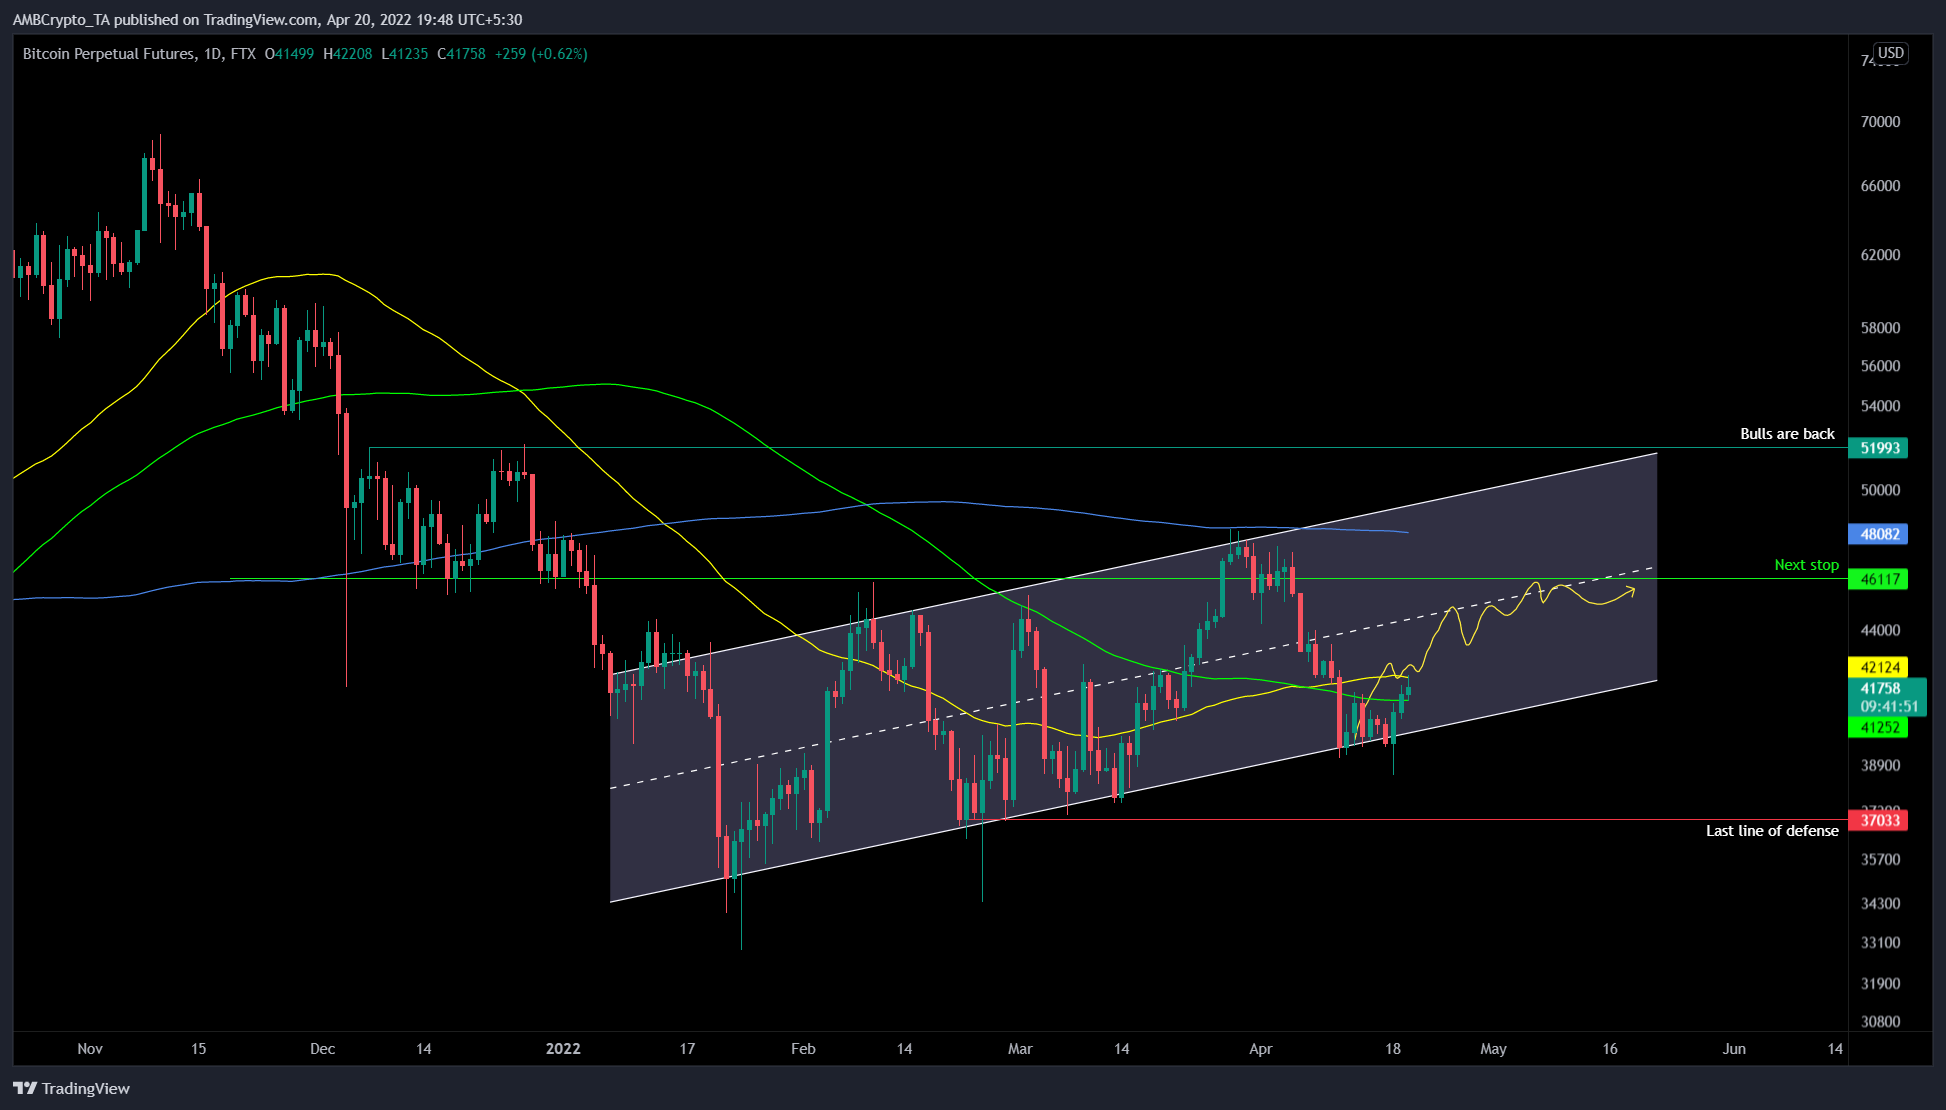
Task: Select the 'Next stop' text label
Action: point(1806,565)
